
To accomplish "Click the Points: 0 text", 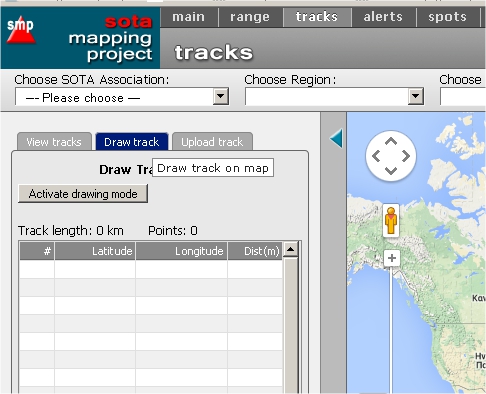I will point(173,231).
